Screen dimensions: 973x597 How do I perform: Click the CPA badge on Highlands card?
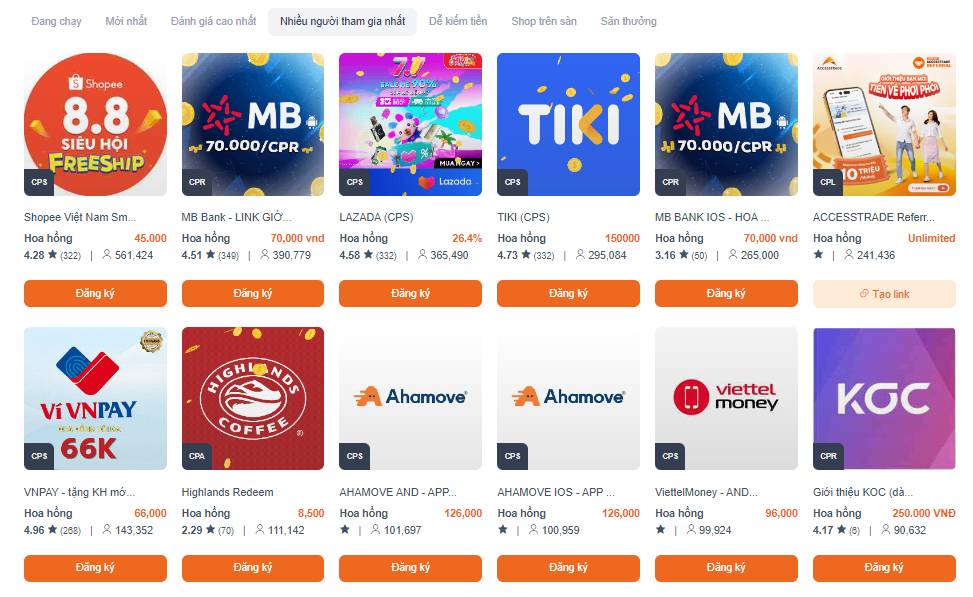[197, 456]
